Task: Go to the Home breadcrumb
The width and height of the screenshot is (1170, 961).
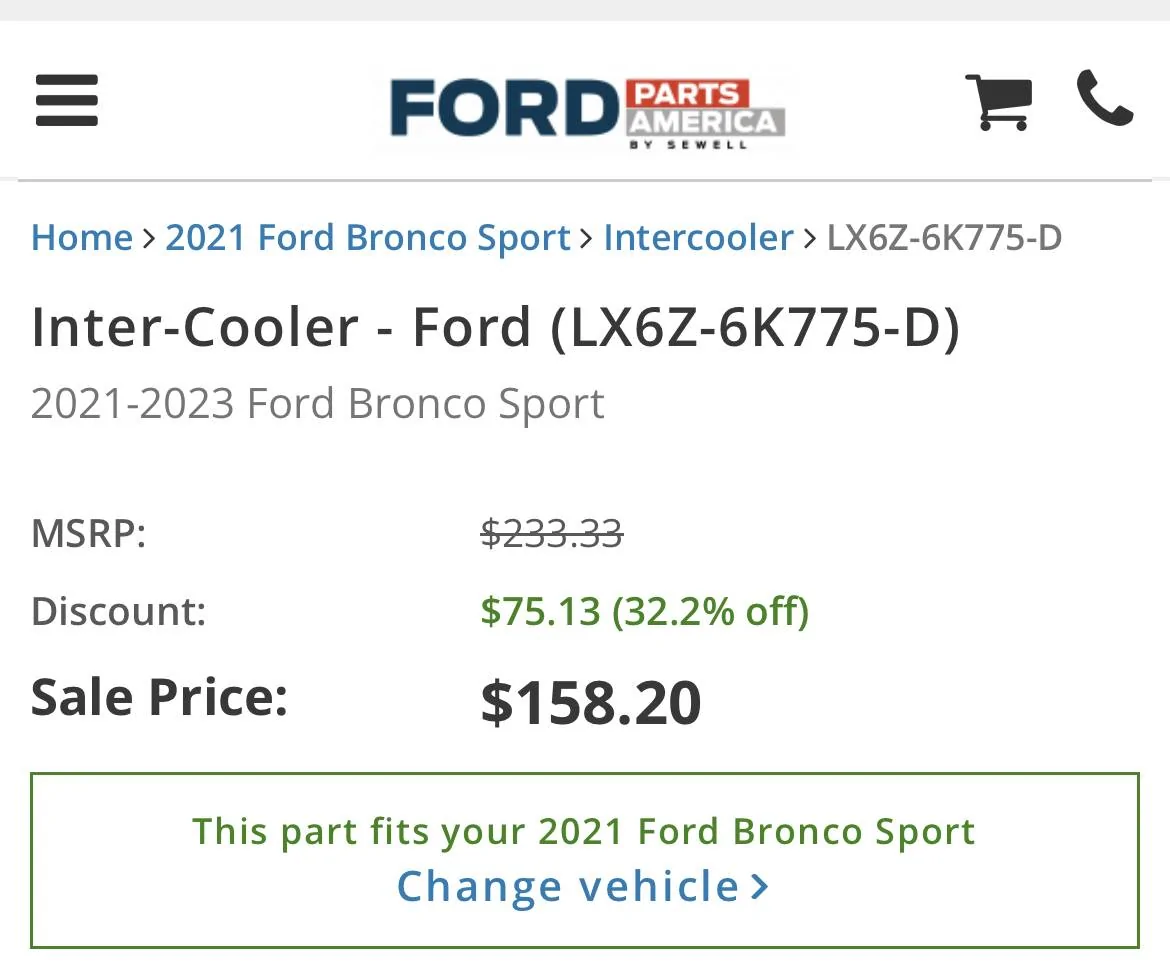Action: coord(82,238)
